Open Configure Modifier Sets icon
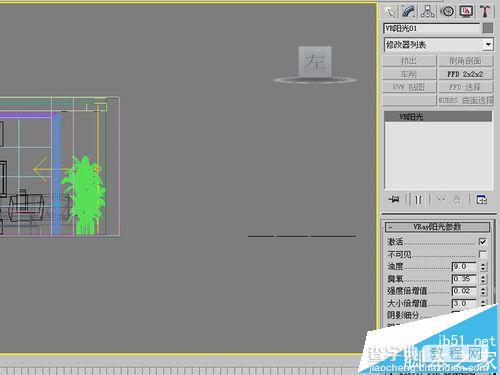Image resolution: width=500 pixels, height=375 pixels. [x=481, y=199]
